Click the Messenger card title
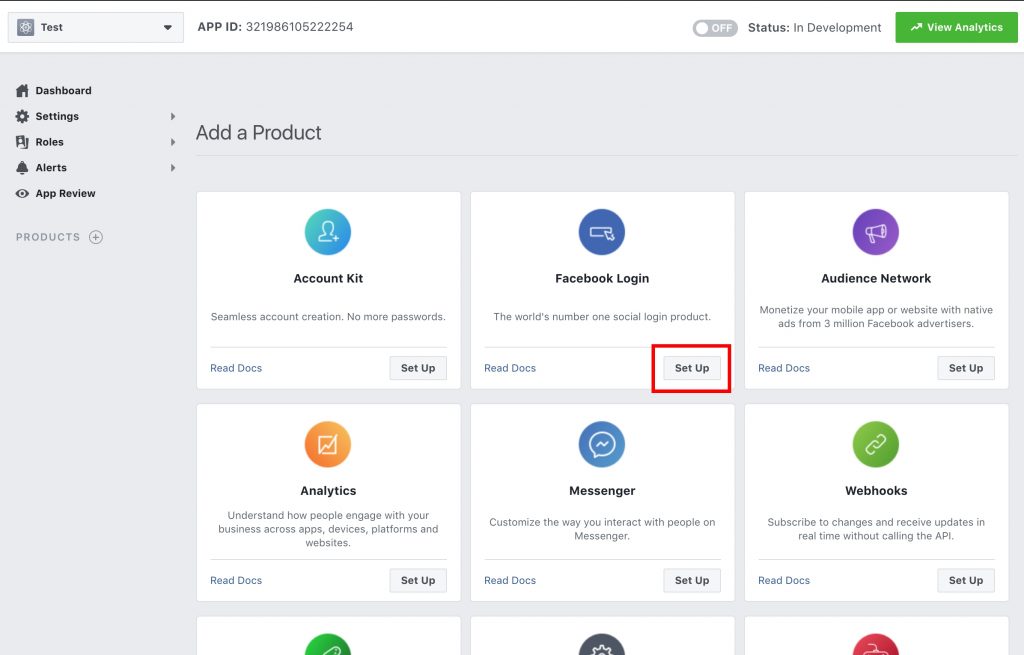The width and height of the screenshot is (1024, 655). [601, 490]
